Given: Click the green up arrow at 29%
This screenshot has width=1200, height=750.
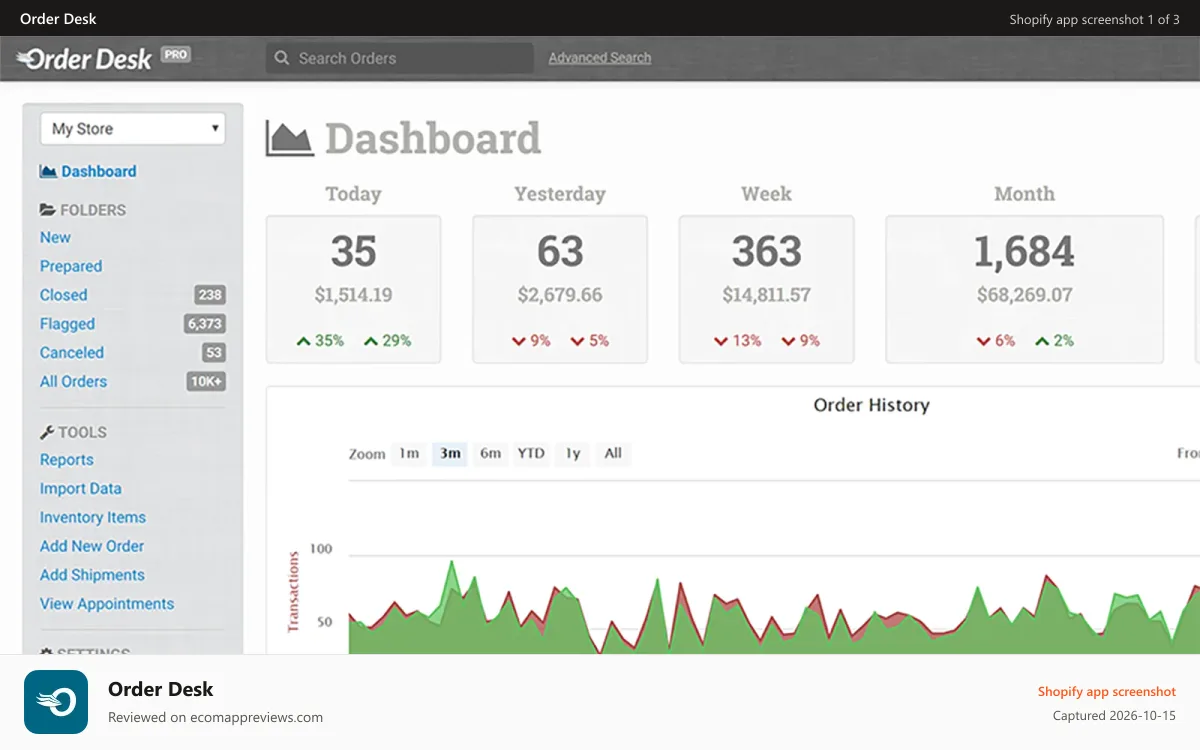Looking at the screenshot, I should [x=371, y=341].
